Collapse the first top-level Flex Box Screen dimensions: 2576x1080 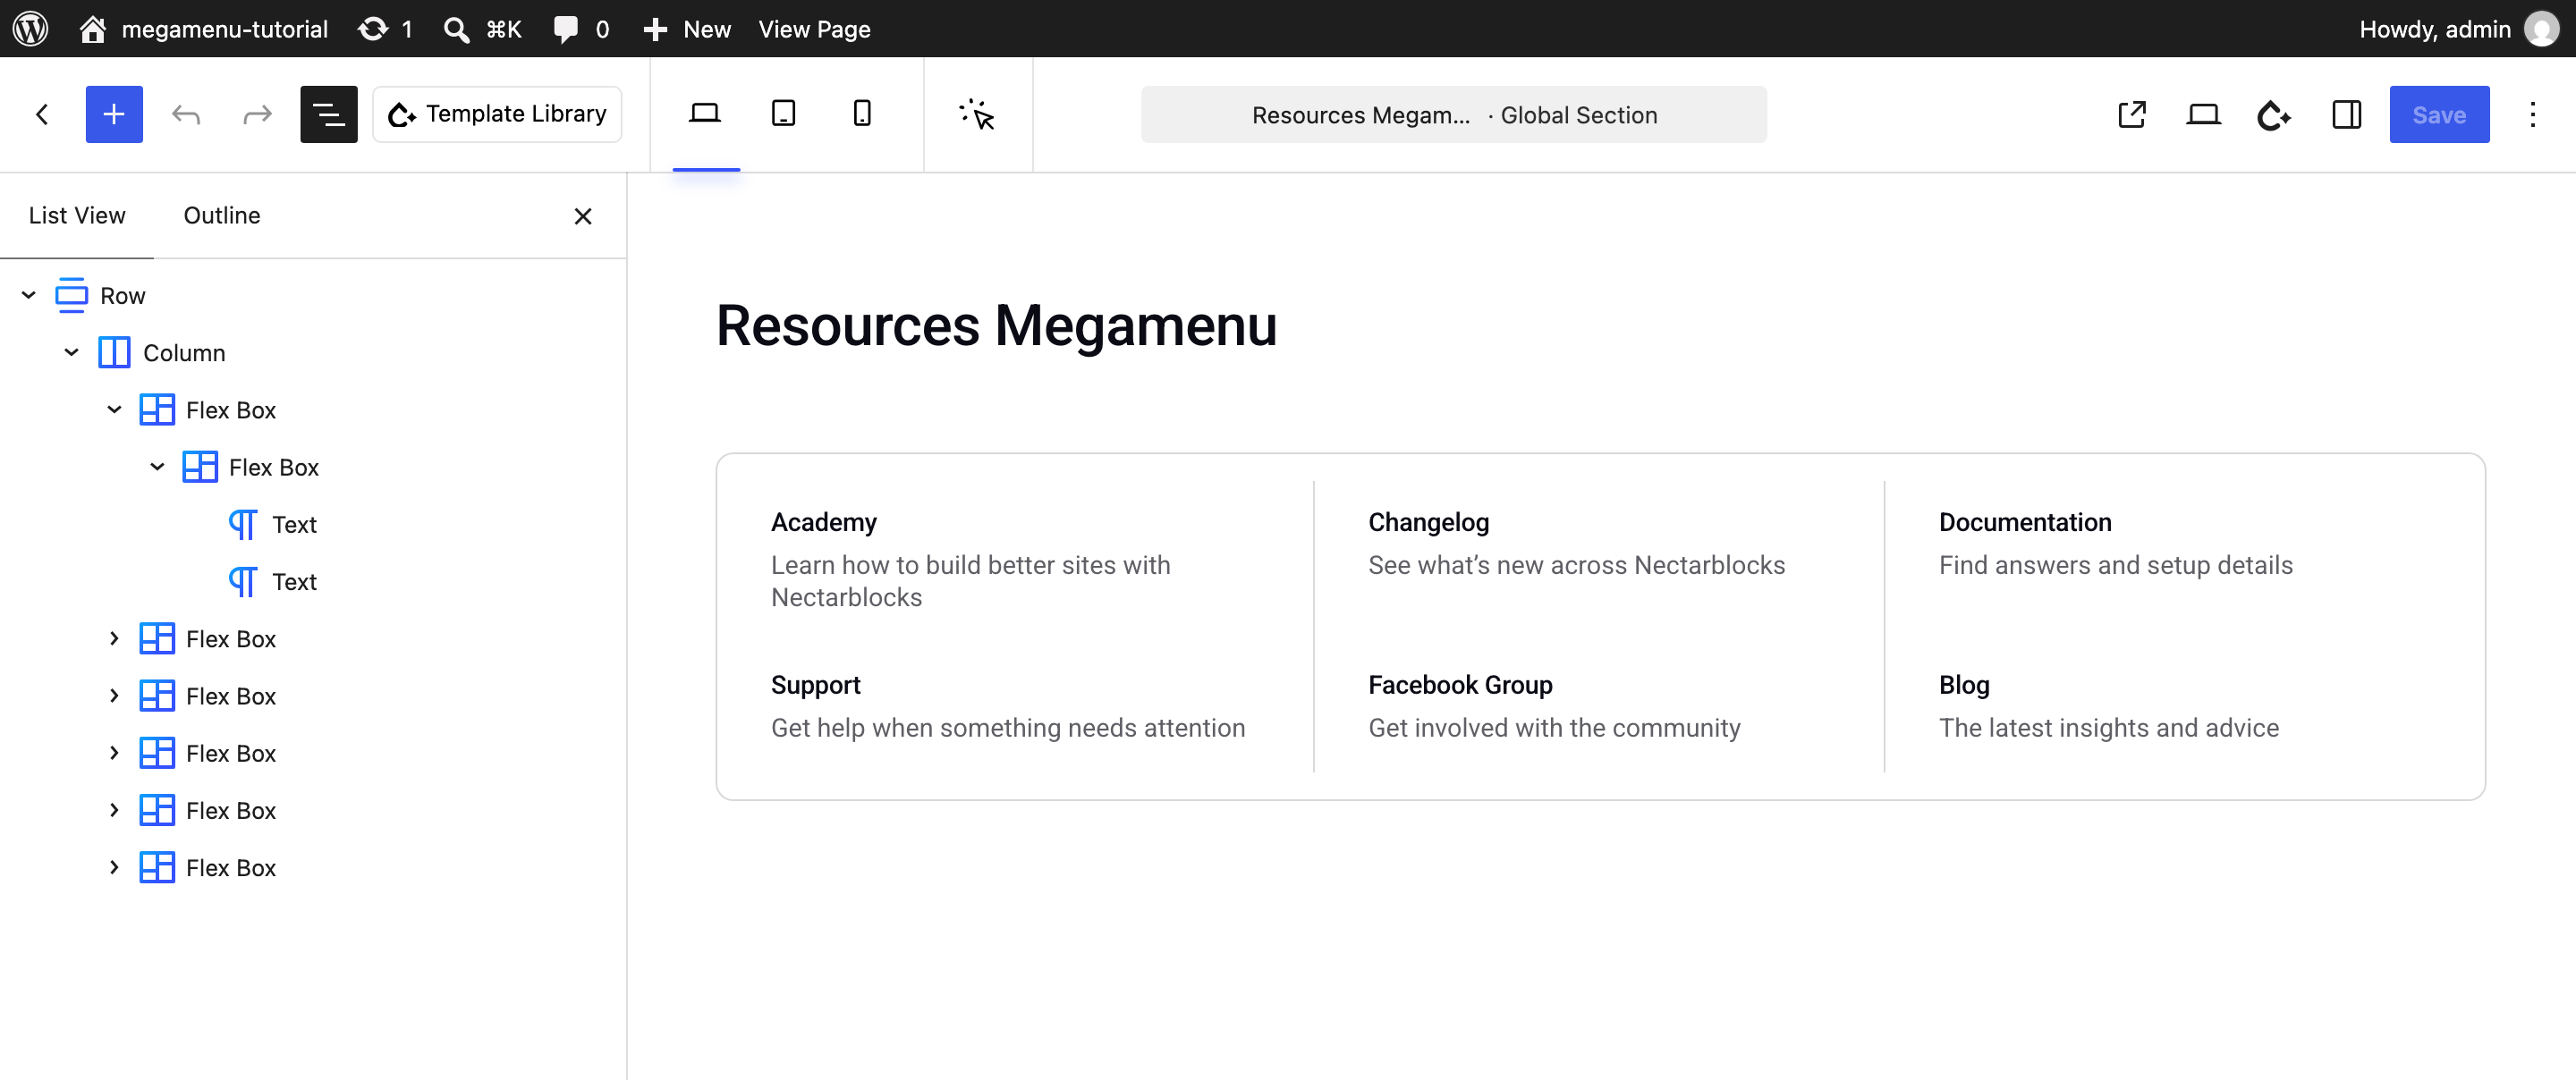[115, 409]
